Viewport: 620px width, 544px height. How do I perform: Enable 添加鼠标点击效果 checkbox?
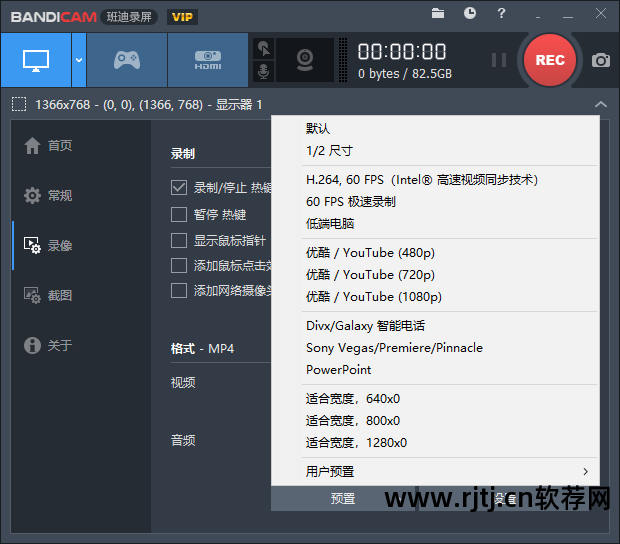tap(179, 266)
